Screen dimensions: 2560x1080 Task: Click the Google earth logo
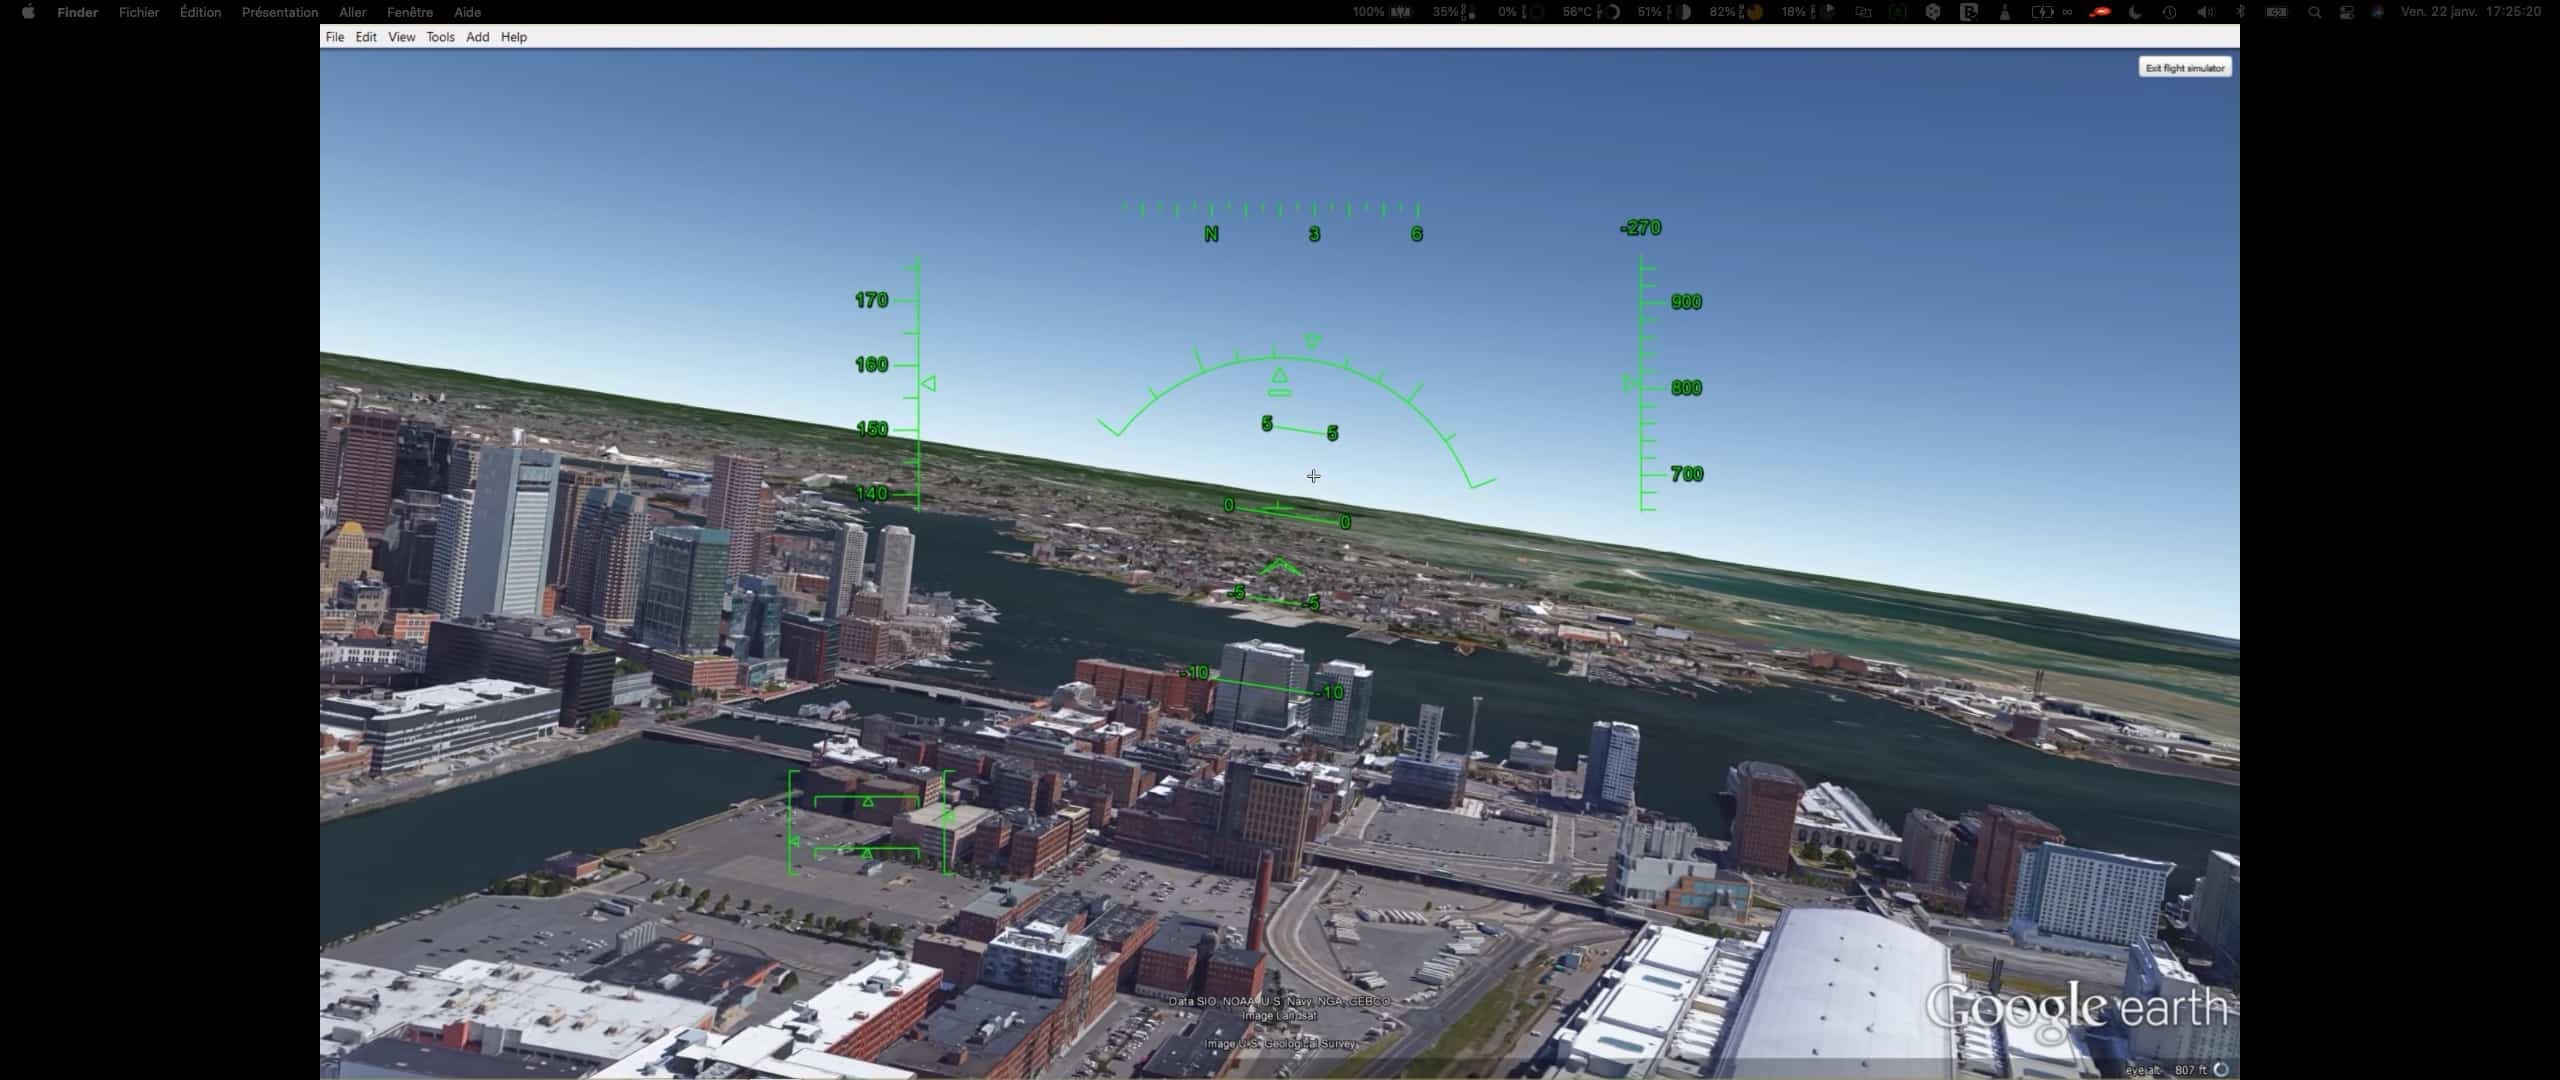click(x=2076, y=1006)
